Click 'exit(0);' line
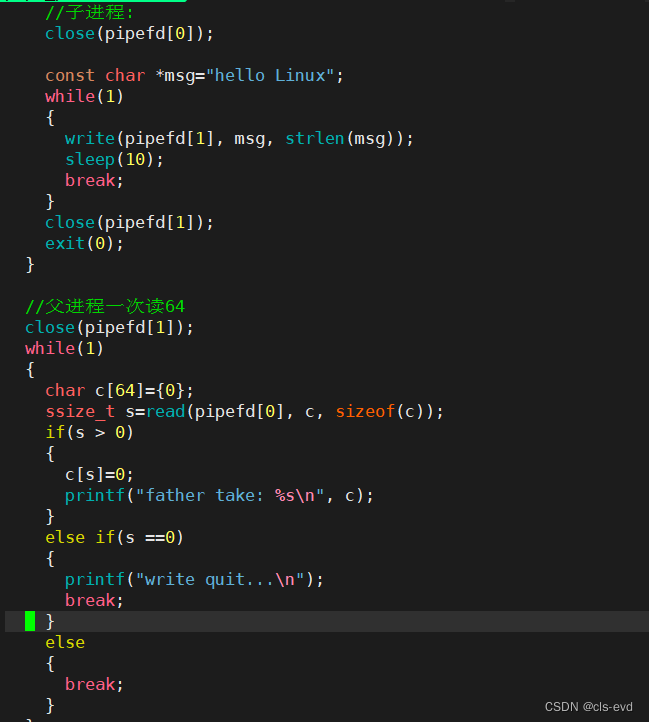Viewport: 649px width, 722px height. click(84, 244)
